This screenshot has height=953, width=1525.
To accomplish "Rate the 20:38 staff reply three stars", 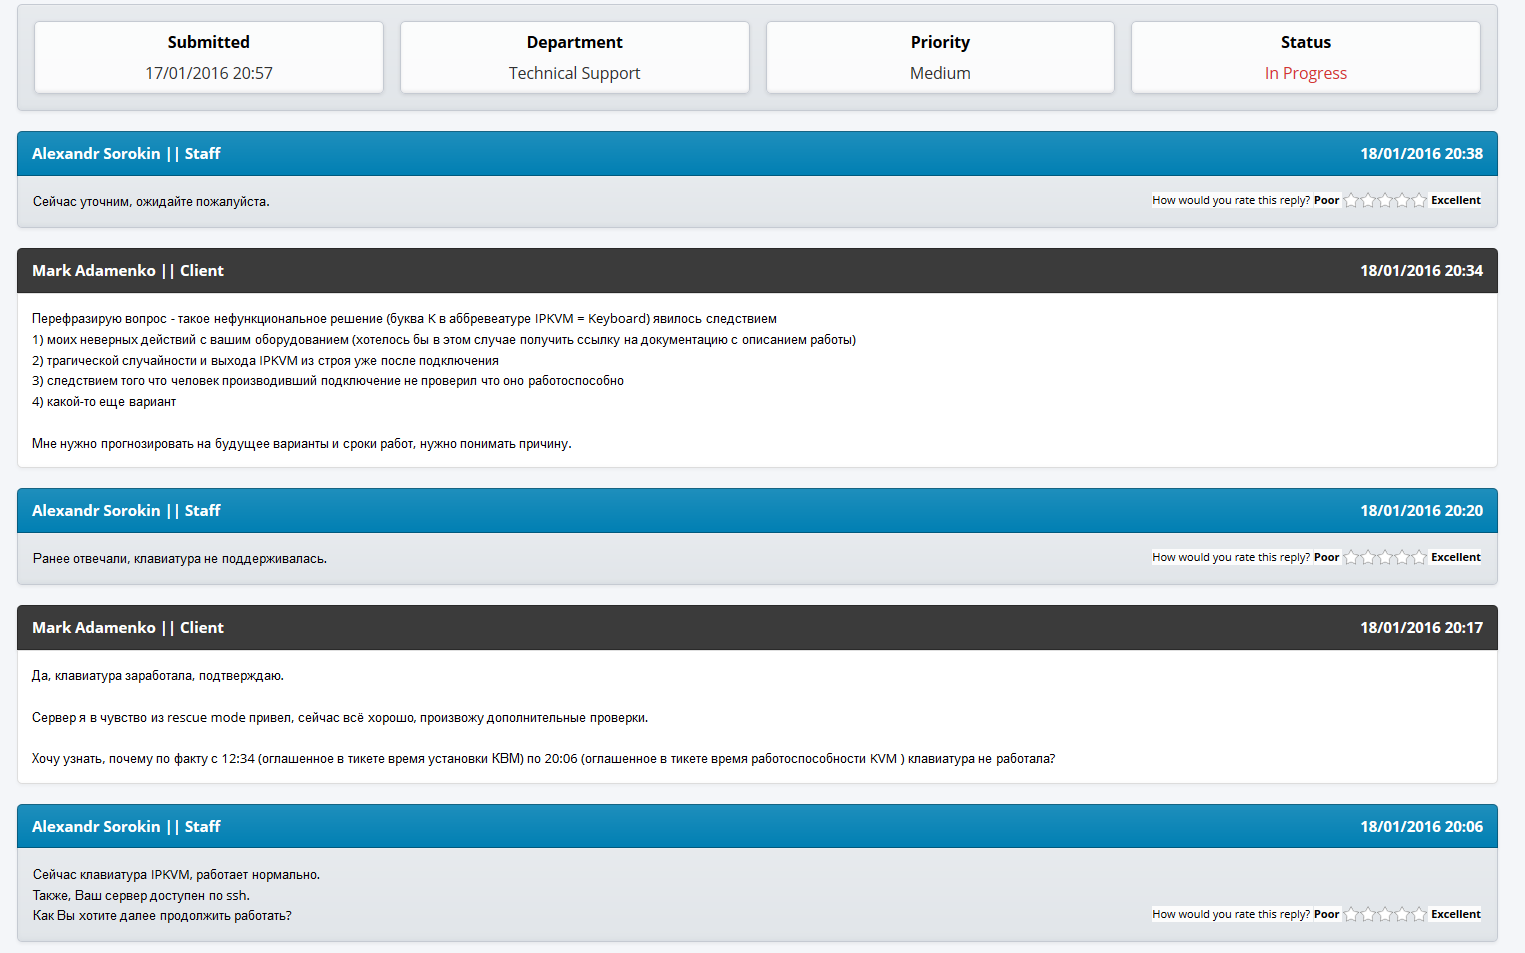I will coord(1385,200).
